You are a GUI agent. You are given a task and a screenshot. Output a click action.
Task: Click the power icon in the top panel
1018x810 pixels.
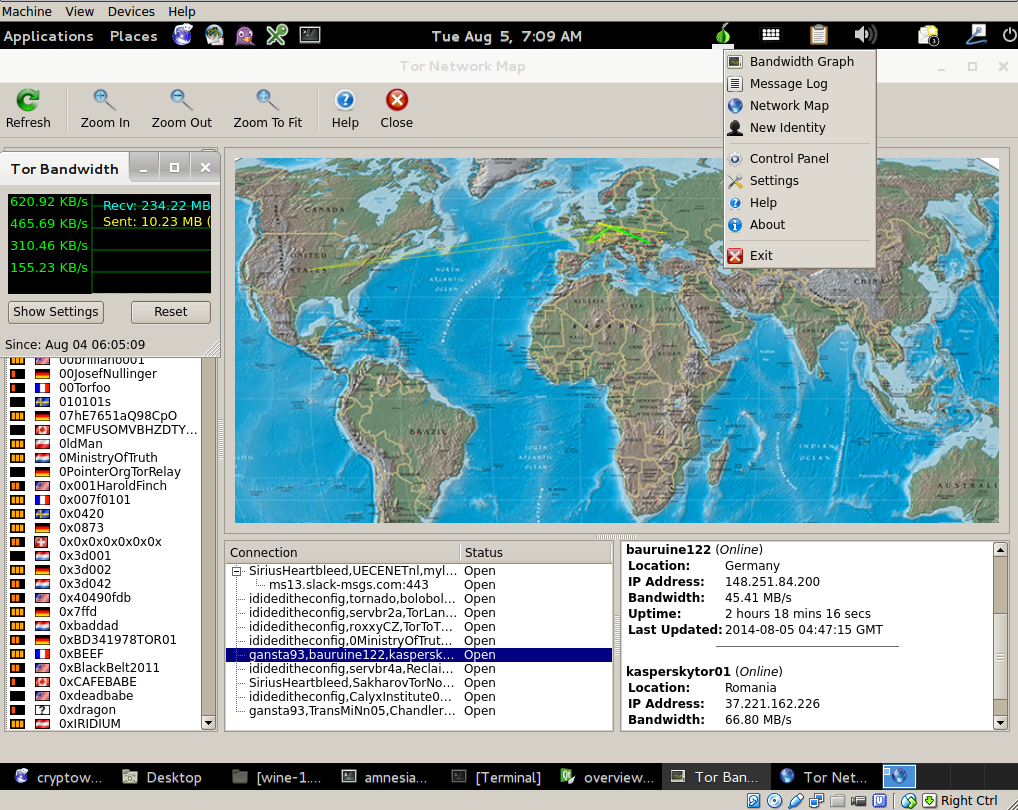tap(1010, 34)
